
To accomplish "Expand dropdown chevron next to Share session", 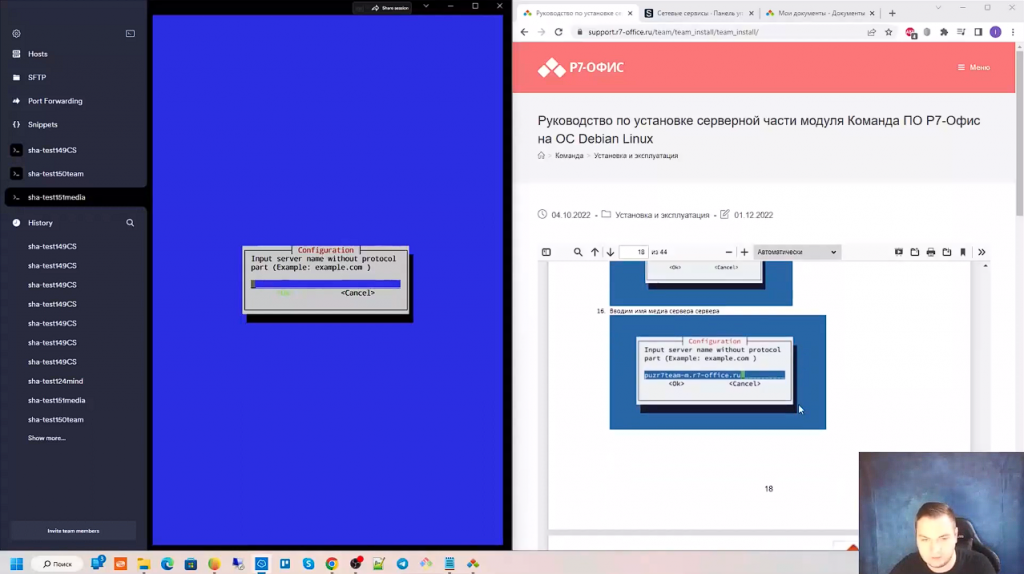I will 426,7.
